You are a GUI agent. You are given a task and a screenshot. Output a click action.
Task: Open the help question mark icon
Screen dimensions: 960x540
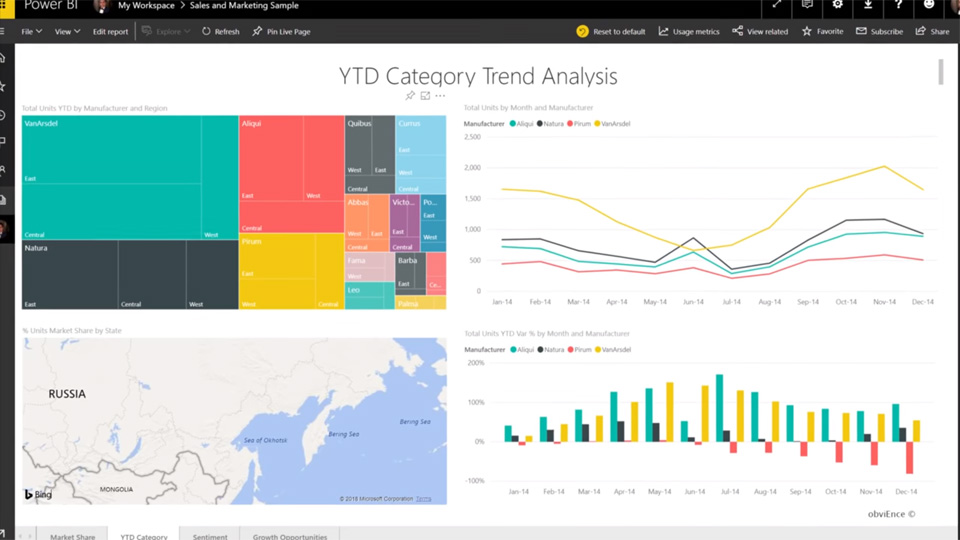click(899, 5)
